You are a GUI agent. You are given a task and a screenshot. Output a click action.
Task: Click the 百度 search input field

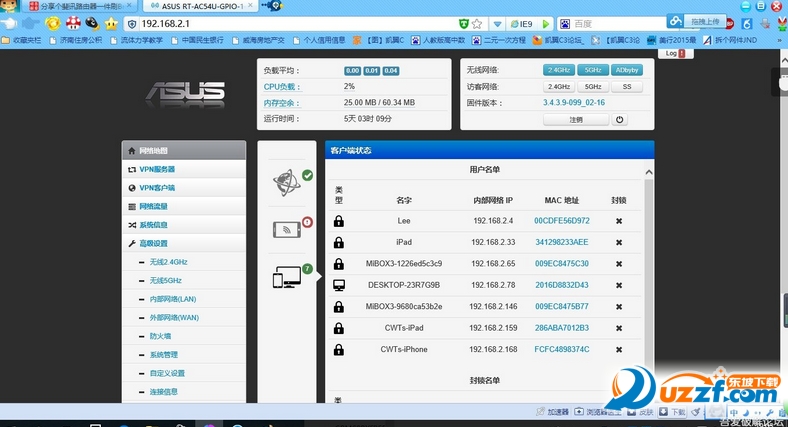click(x=618, y=24)
